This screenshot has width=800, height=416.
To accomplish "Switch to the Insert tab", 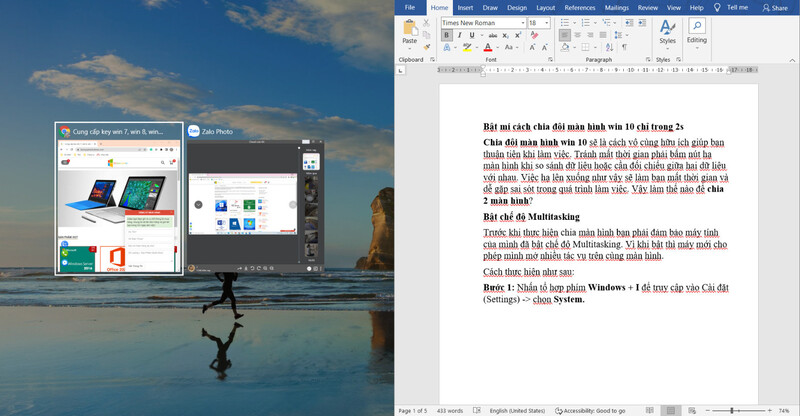I will tap(465, 8).
